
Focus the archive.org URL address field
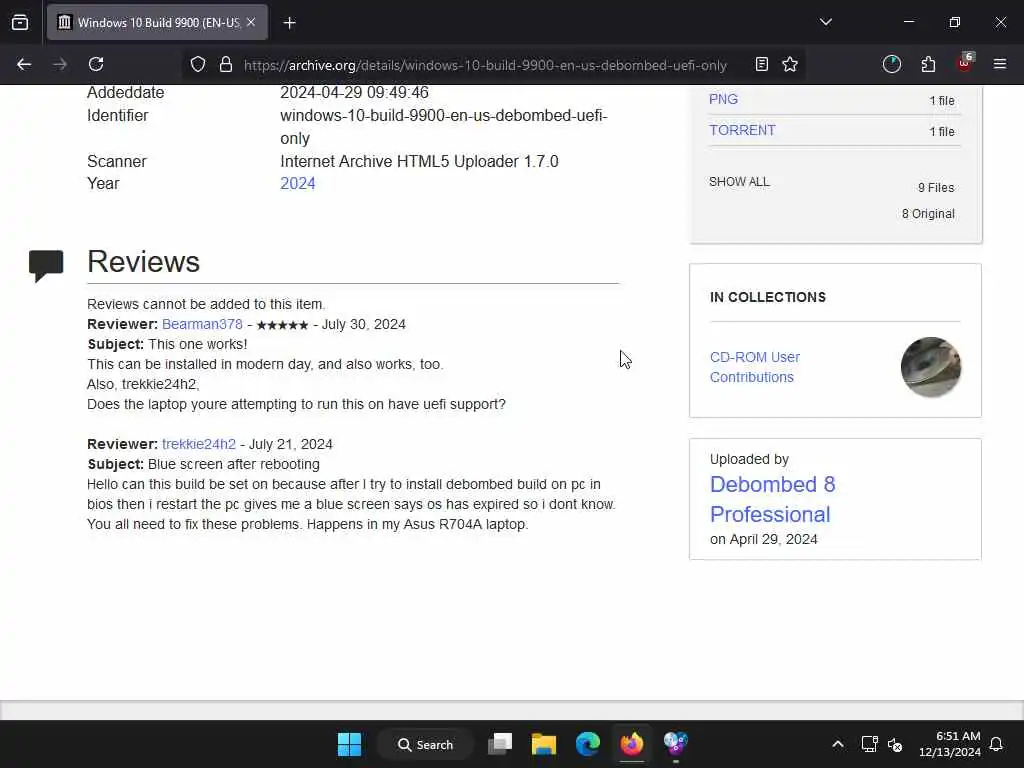[x=485, y=65]
